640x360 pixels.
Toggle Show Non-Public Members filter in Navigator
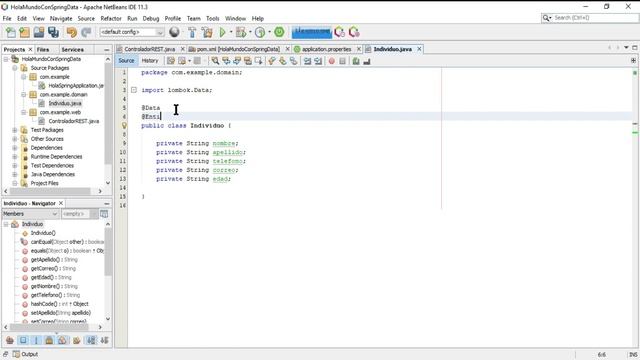(x=49, y=340)
